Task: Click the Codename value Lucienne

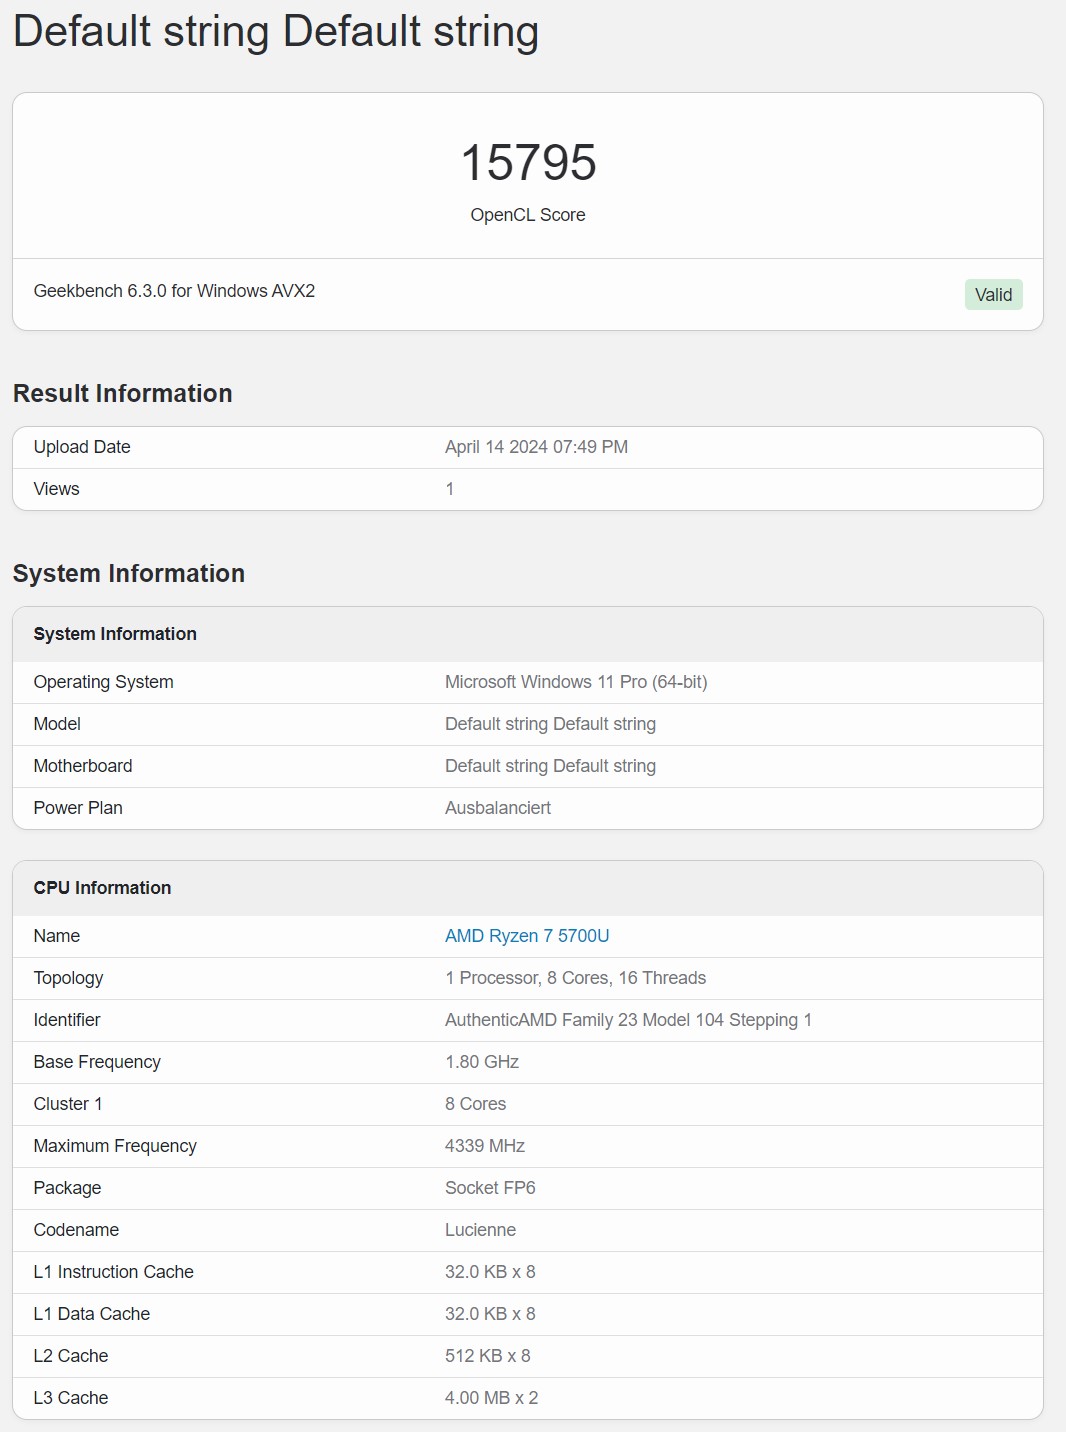Action: 481,1230
